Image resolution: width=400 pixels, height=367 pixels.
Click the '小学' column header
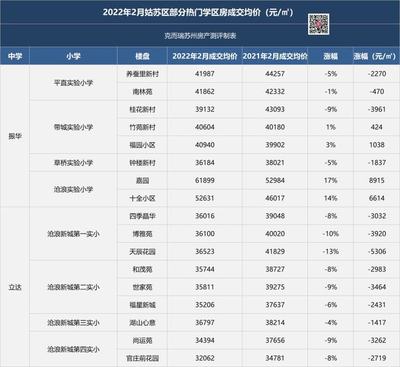pyautogui.click(x=73, y=56)
